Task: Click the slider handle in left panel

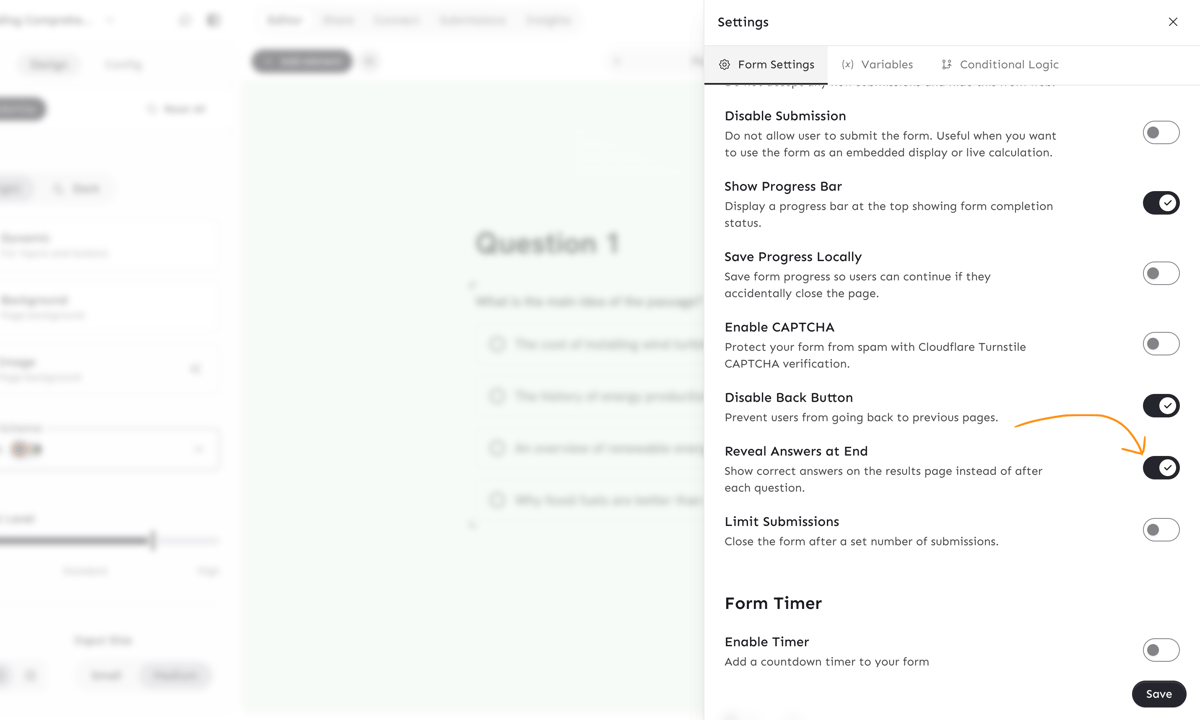Action: click(x=153, y=541)
